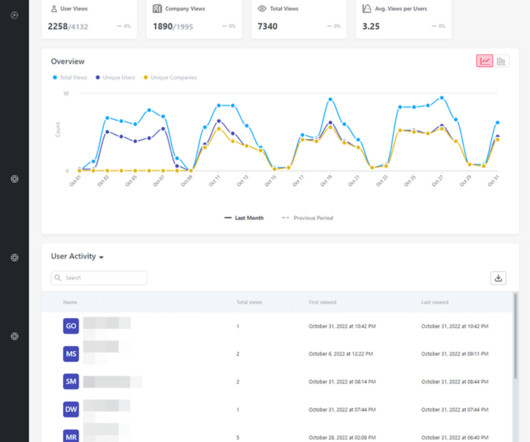This screenshot has width=530, height=442.
Task: Switch to the bar chart view
Action: tap(501, 61)
